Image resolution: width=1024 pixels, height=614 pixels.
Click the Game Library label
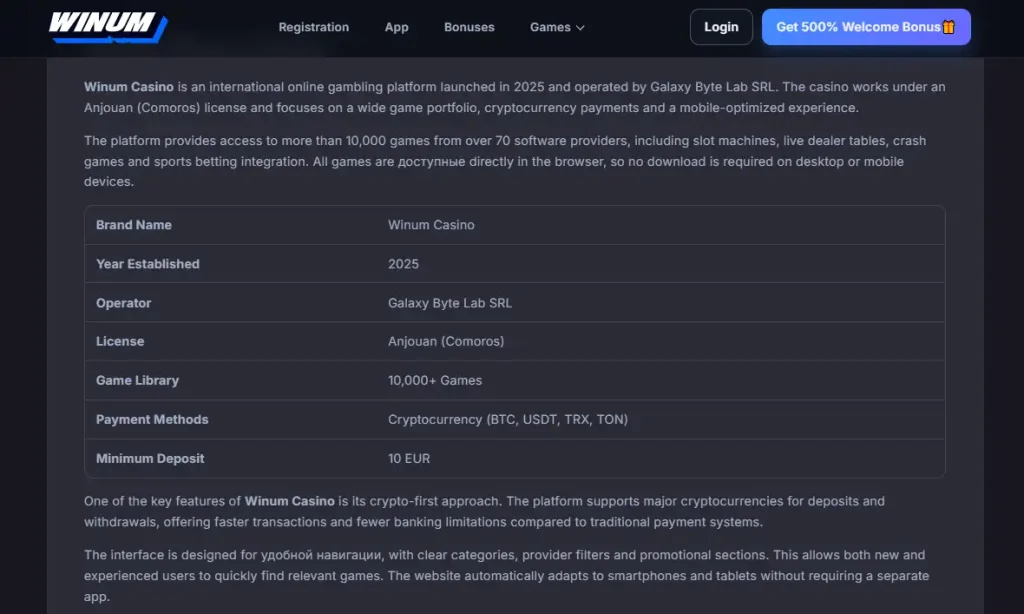137,380
